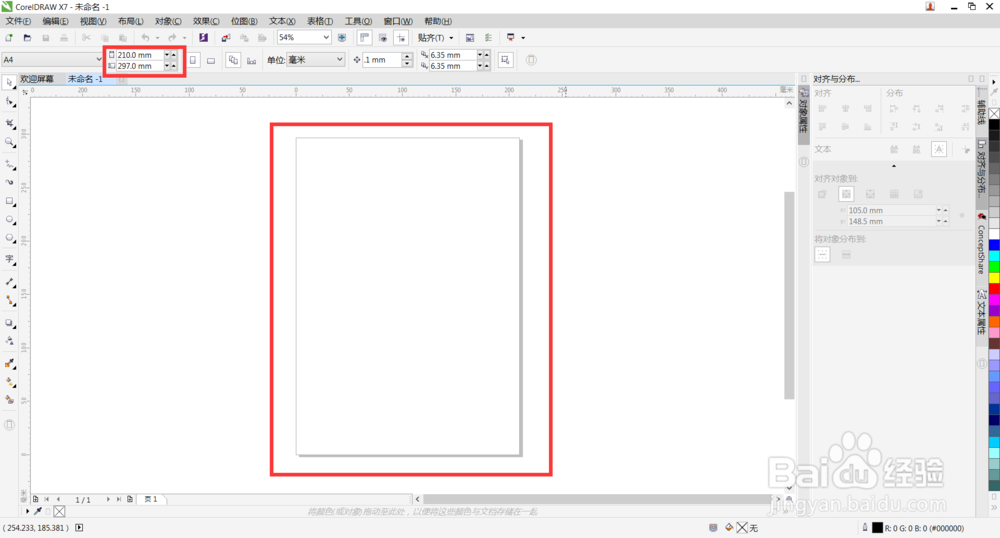The width and height of the screenshot is (1000, 538).
Task: Pick the red swatch in palette
Action: point(994,289)
